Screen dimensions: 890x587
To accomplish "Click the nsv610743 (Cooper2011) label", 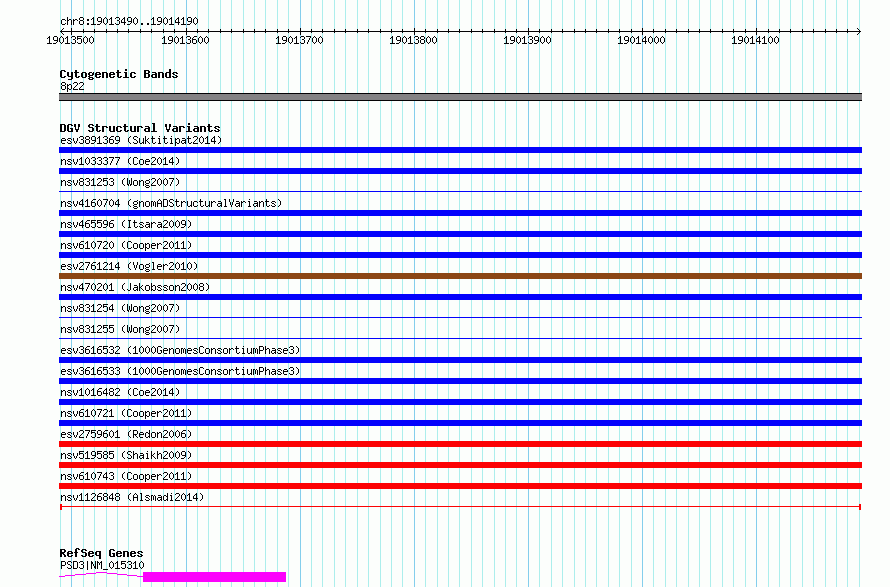I will pyautogui.click(x=126, y=476).
